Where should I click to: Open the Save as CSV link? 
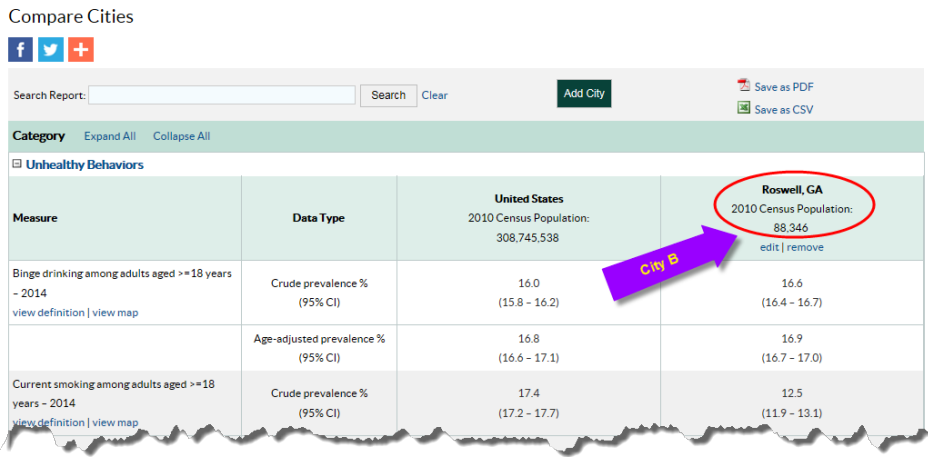click(783, 110)
